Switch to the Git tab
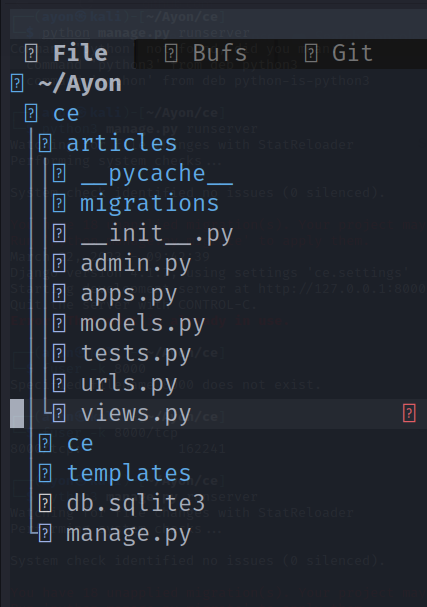Image resolution: width=427 pixels, height=607 pixels. [x=352, y=53]
